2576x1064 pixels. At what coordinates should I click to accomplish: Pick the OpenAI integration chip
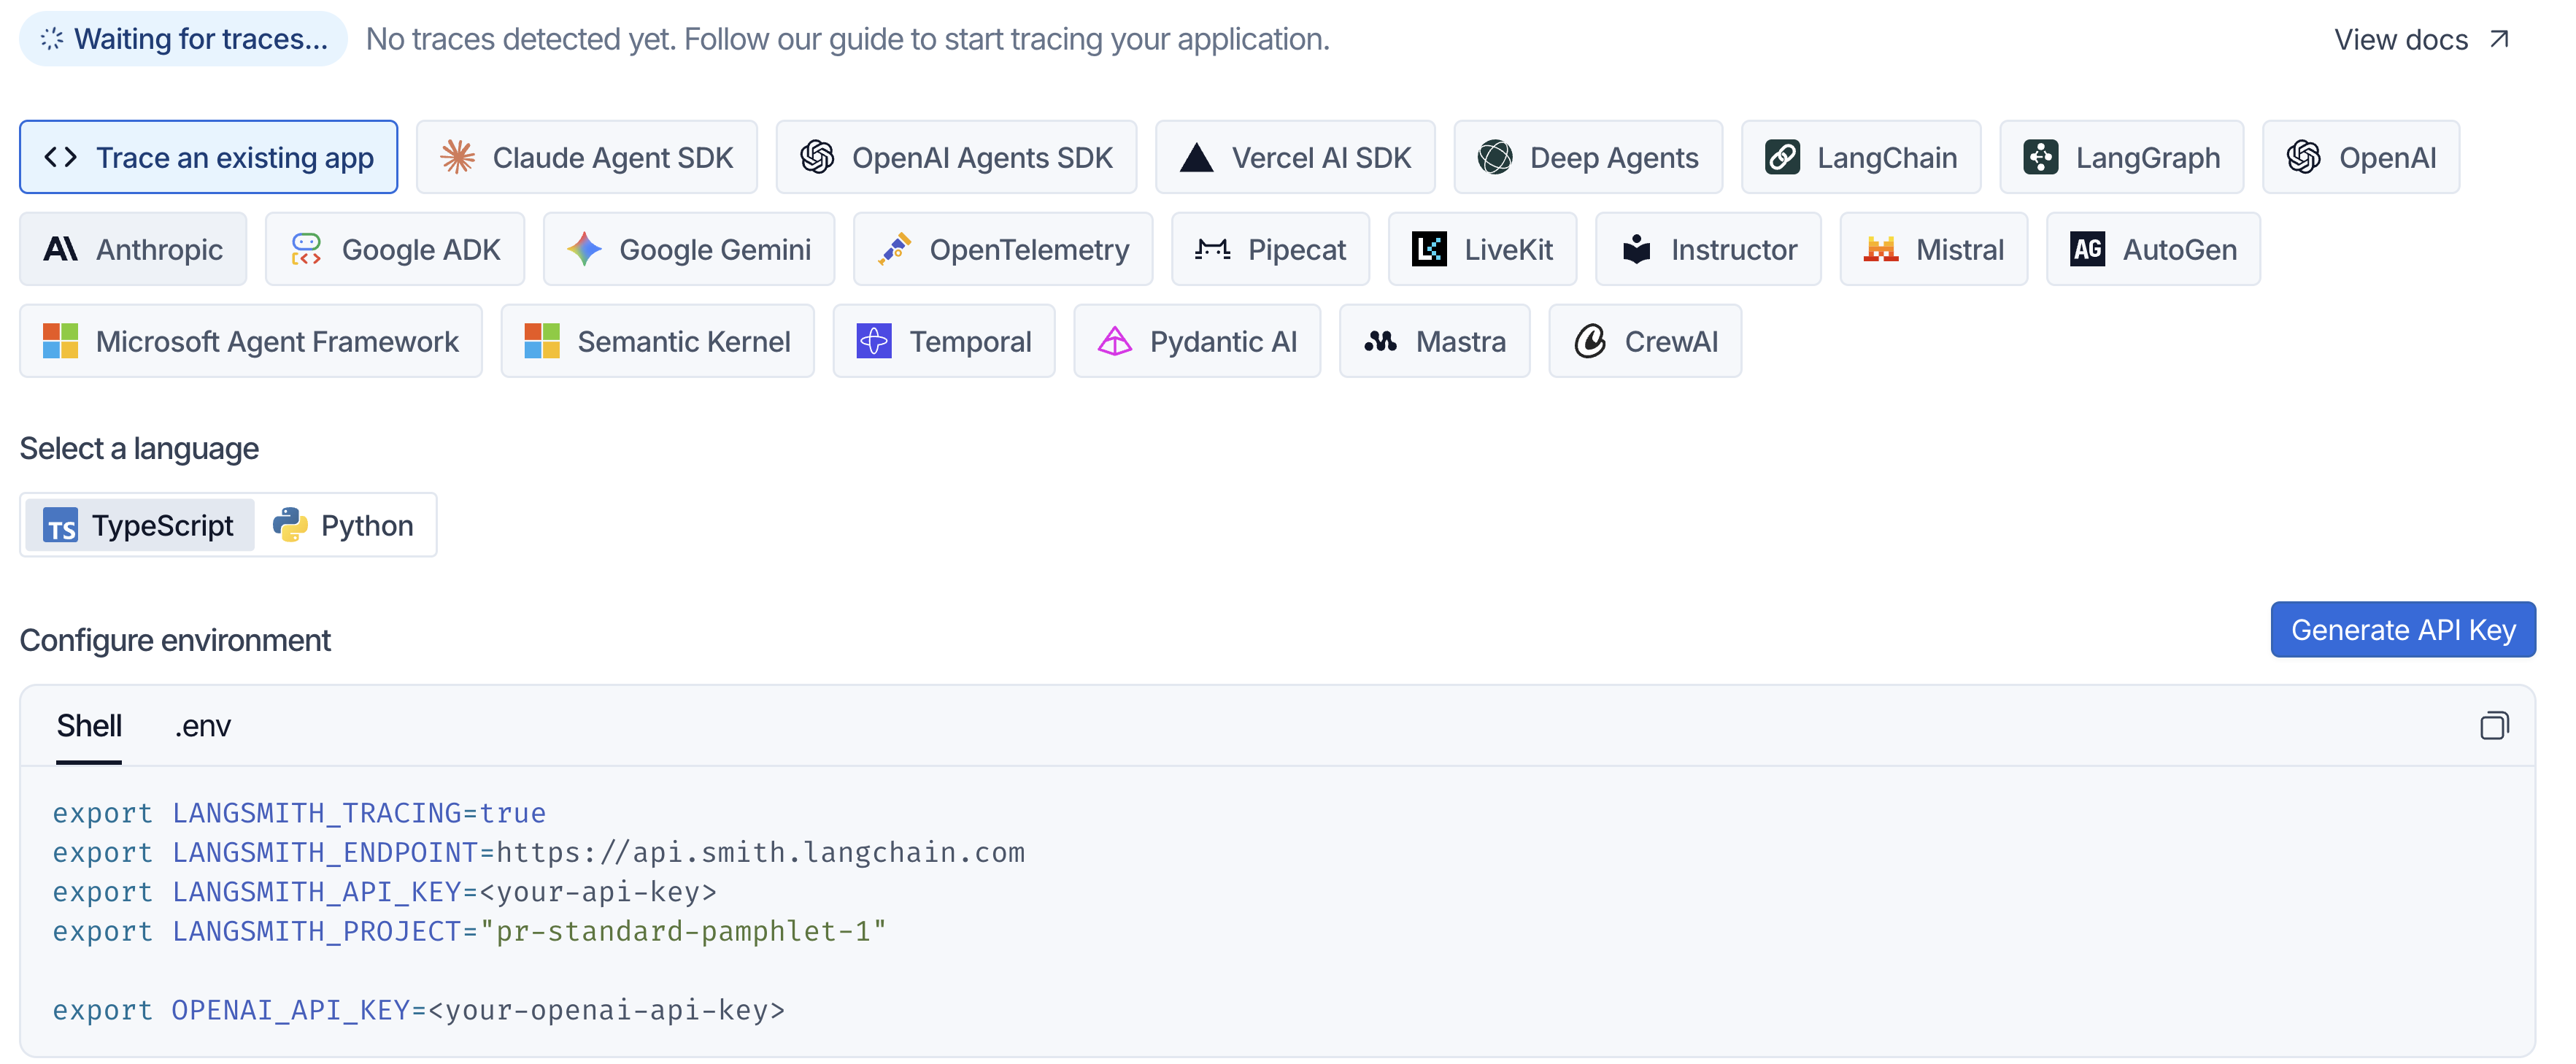(x=2361, y=157)
